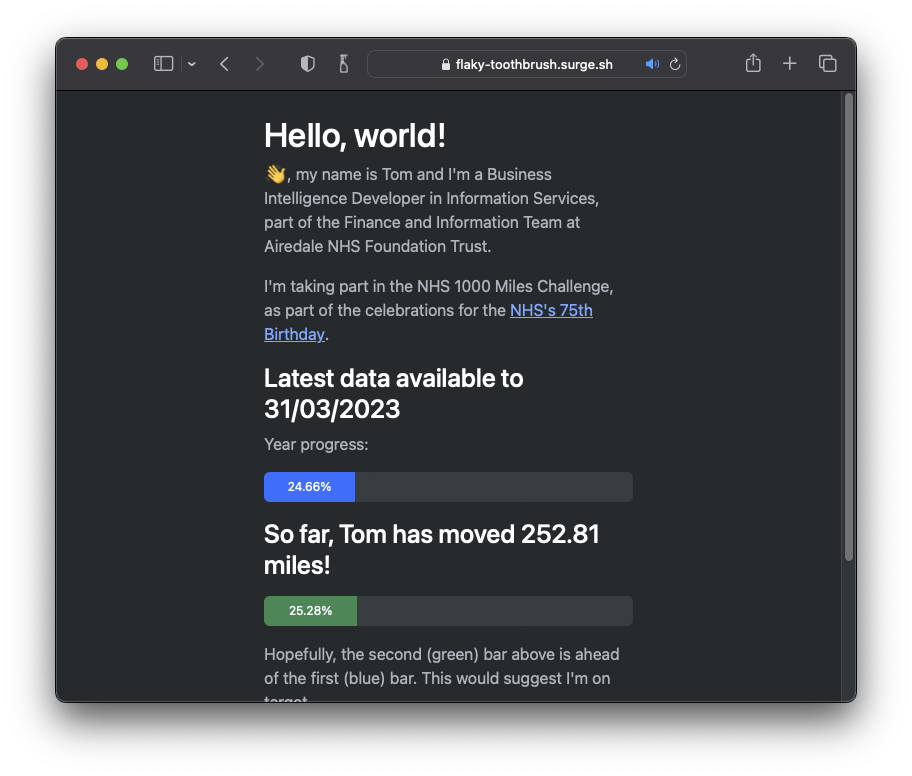Click the lock icon in the address bar
912x776 pixels.
(445, 64)
